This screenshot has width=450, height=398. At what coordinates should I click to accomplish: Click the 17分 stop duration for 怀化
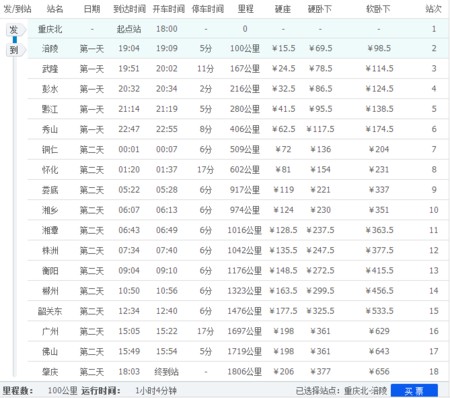point(206,170)
